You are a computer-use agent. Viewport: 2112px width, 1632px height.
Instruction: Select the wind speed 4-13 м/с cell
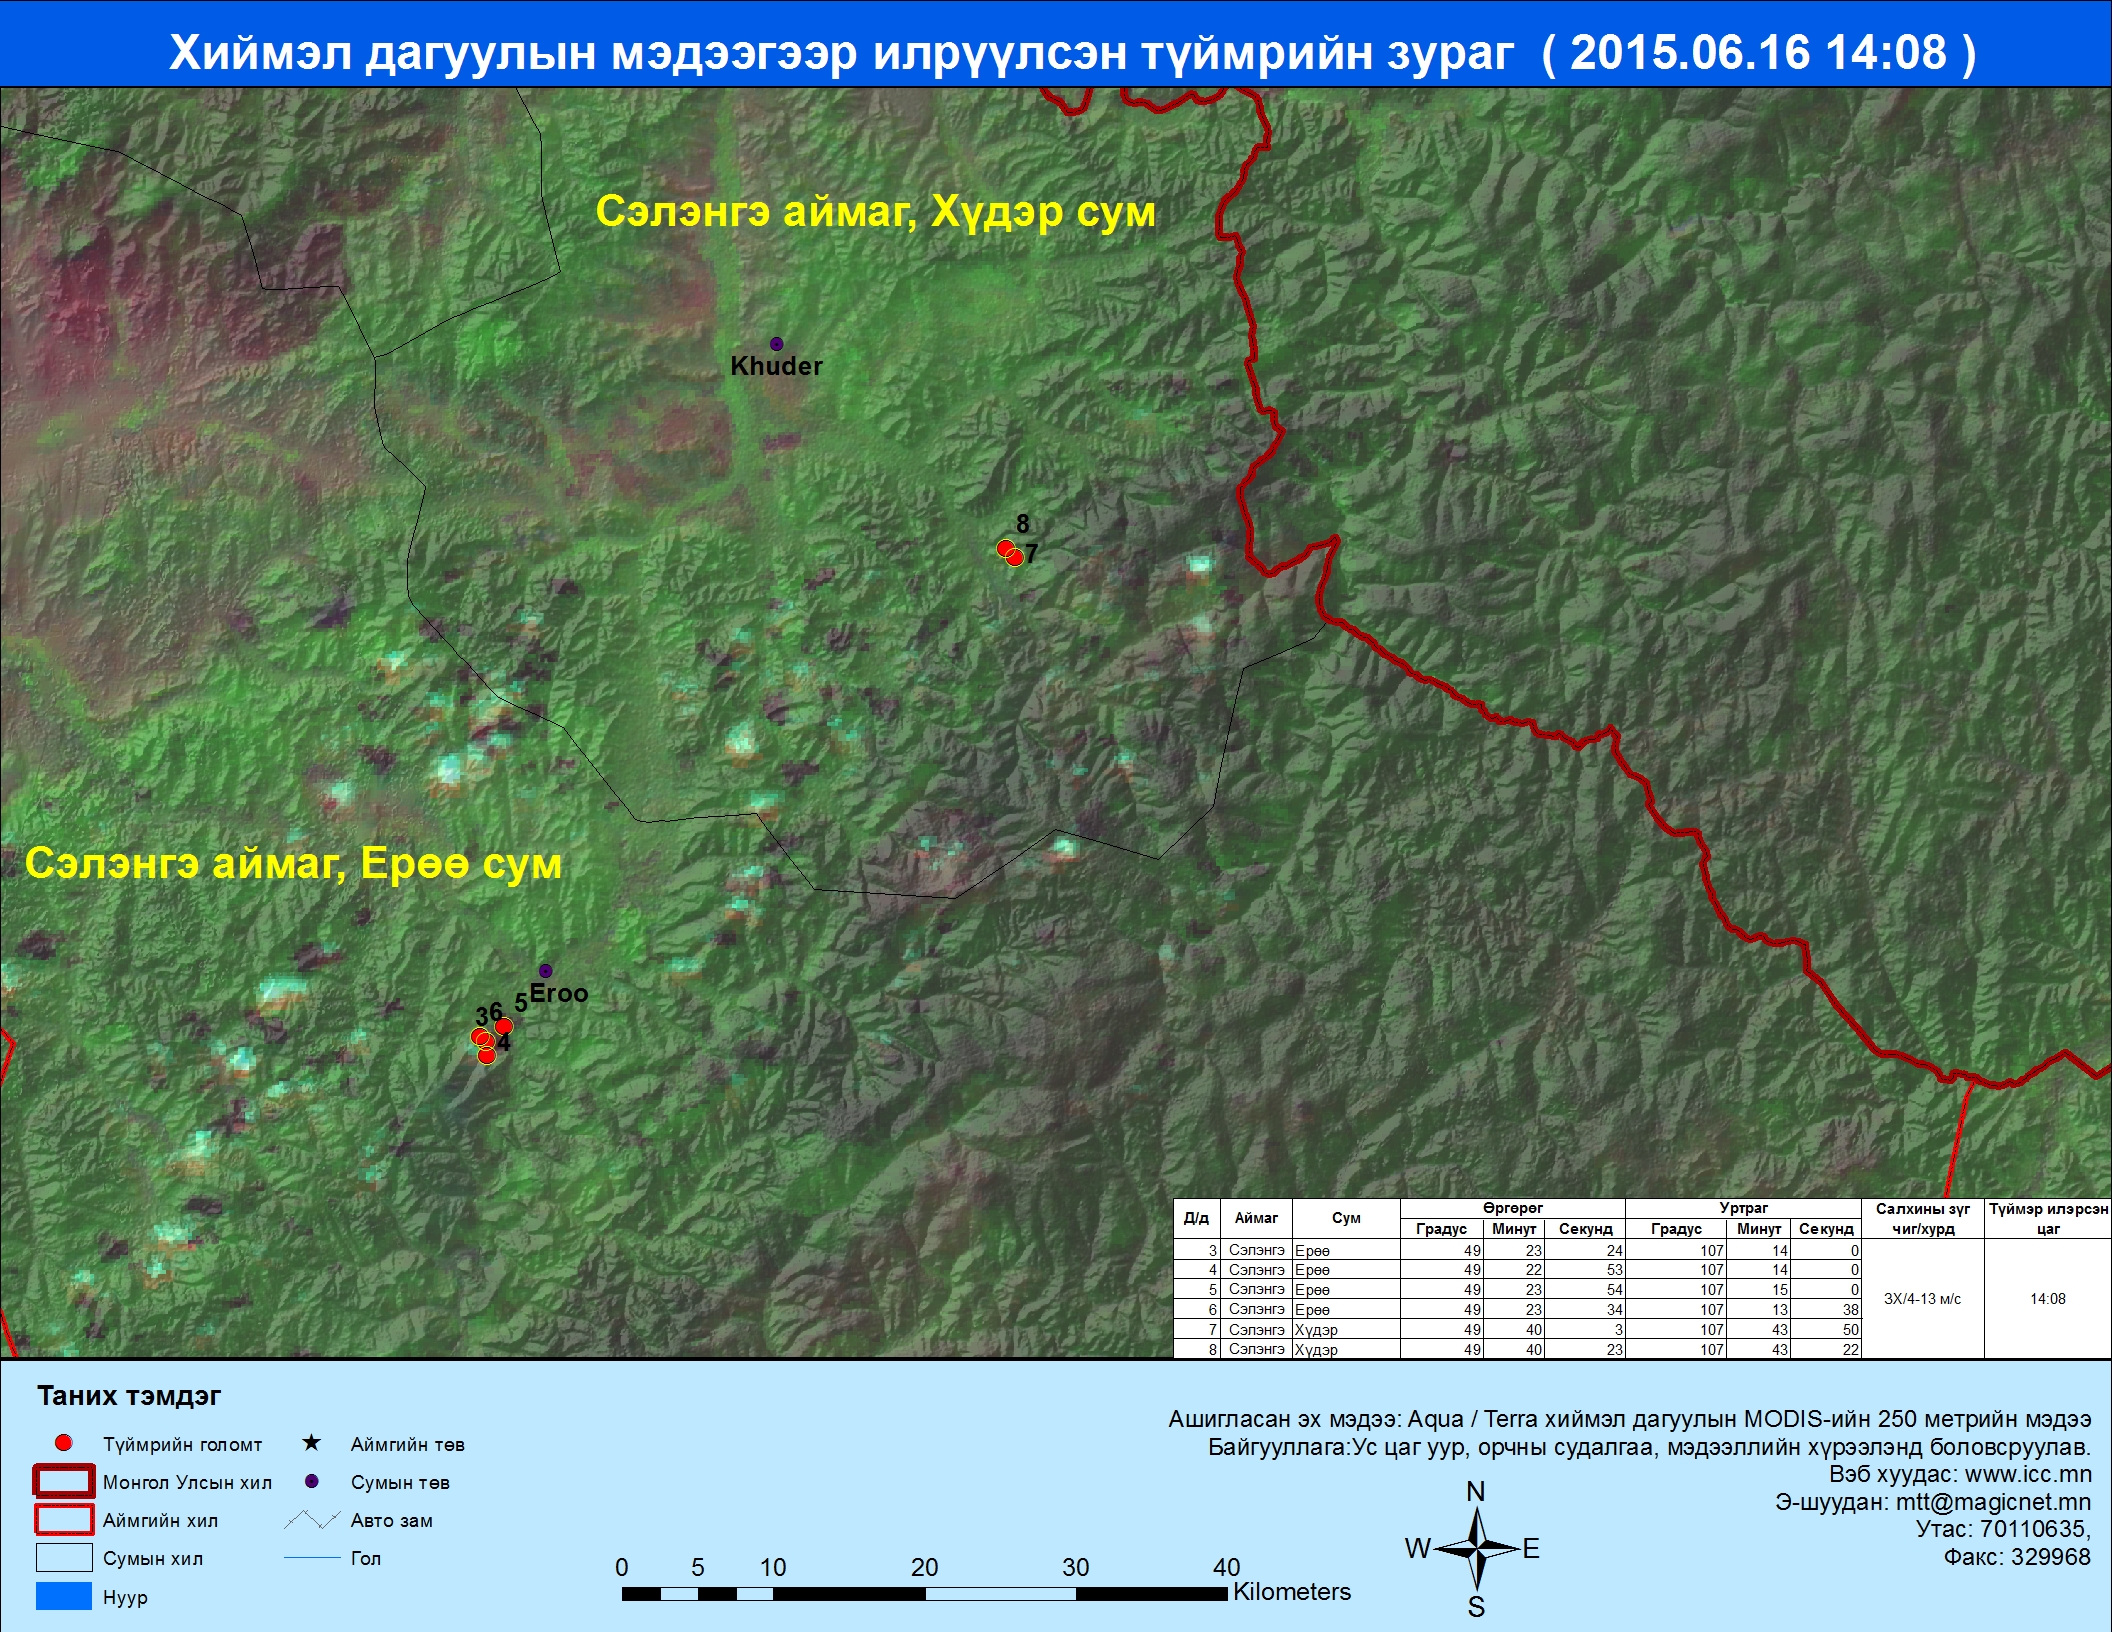(x=1922, y=1299)
